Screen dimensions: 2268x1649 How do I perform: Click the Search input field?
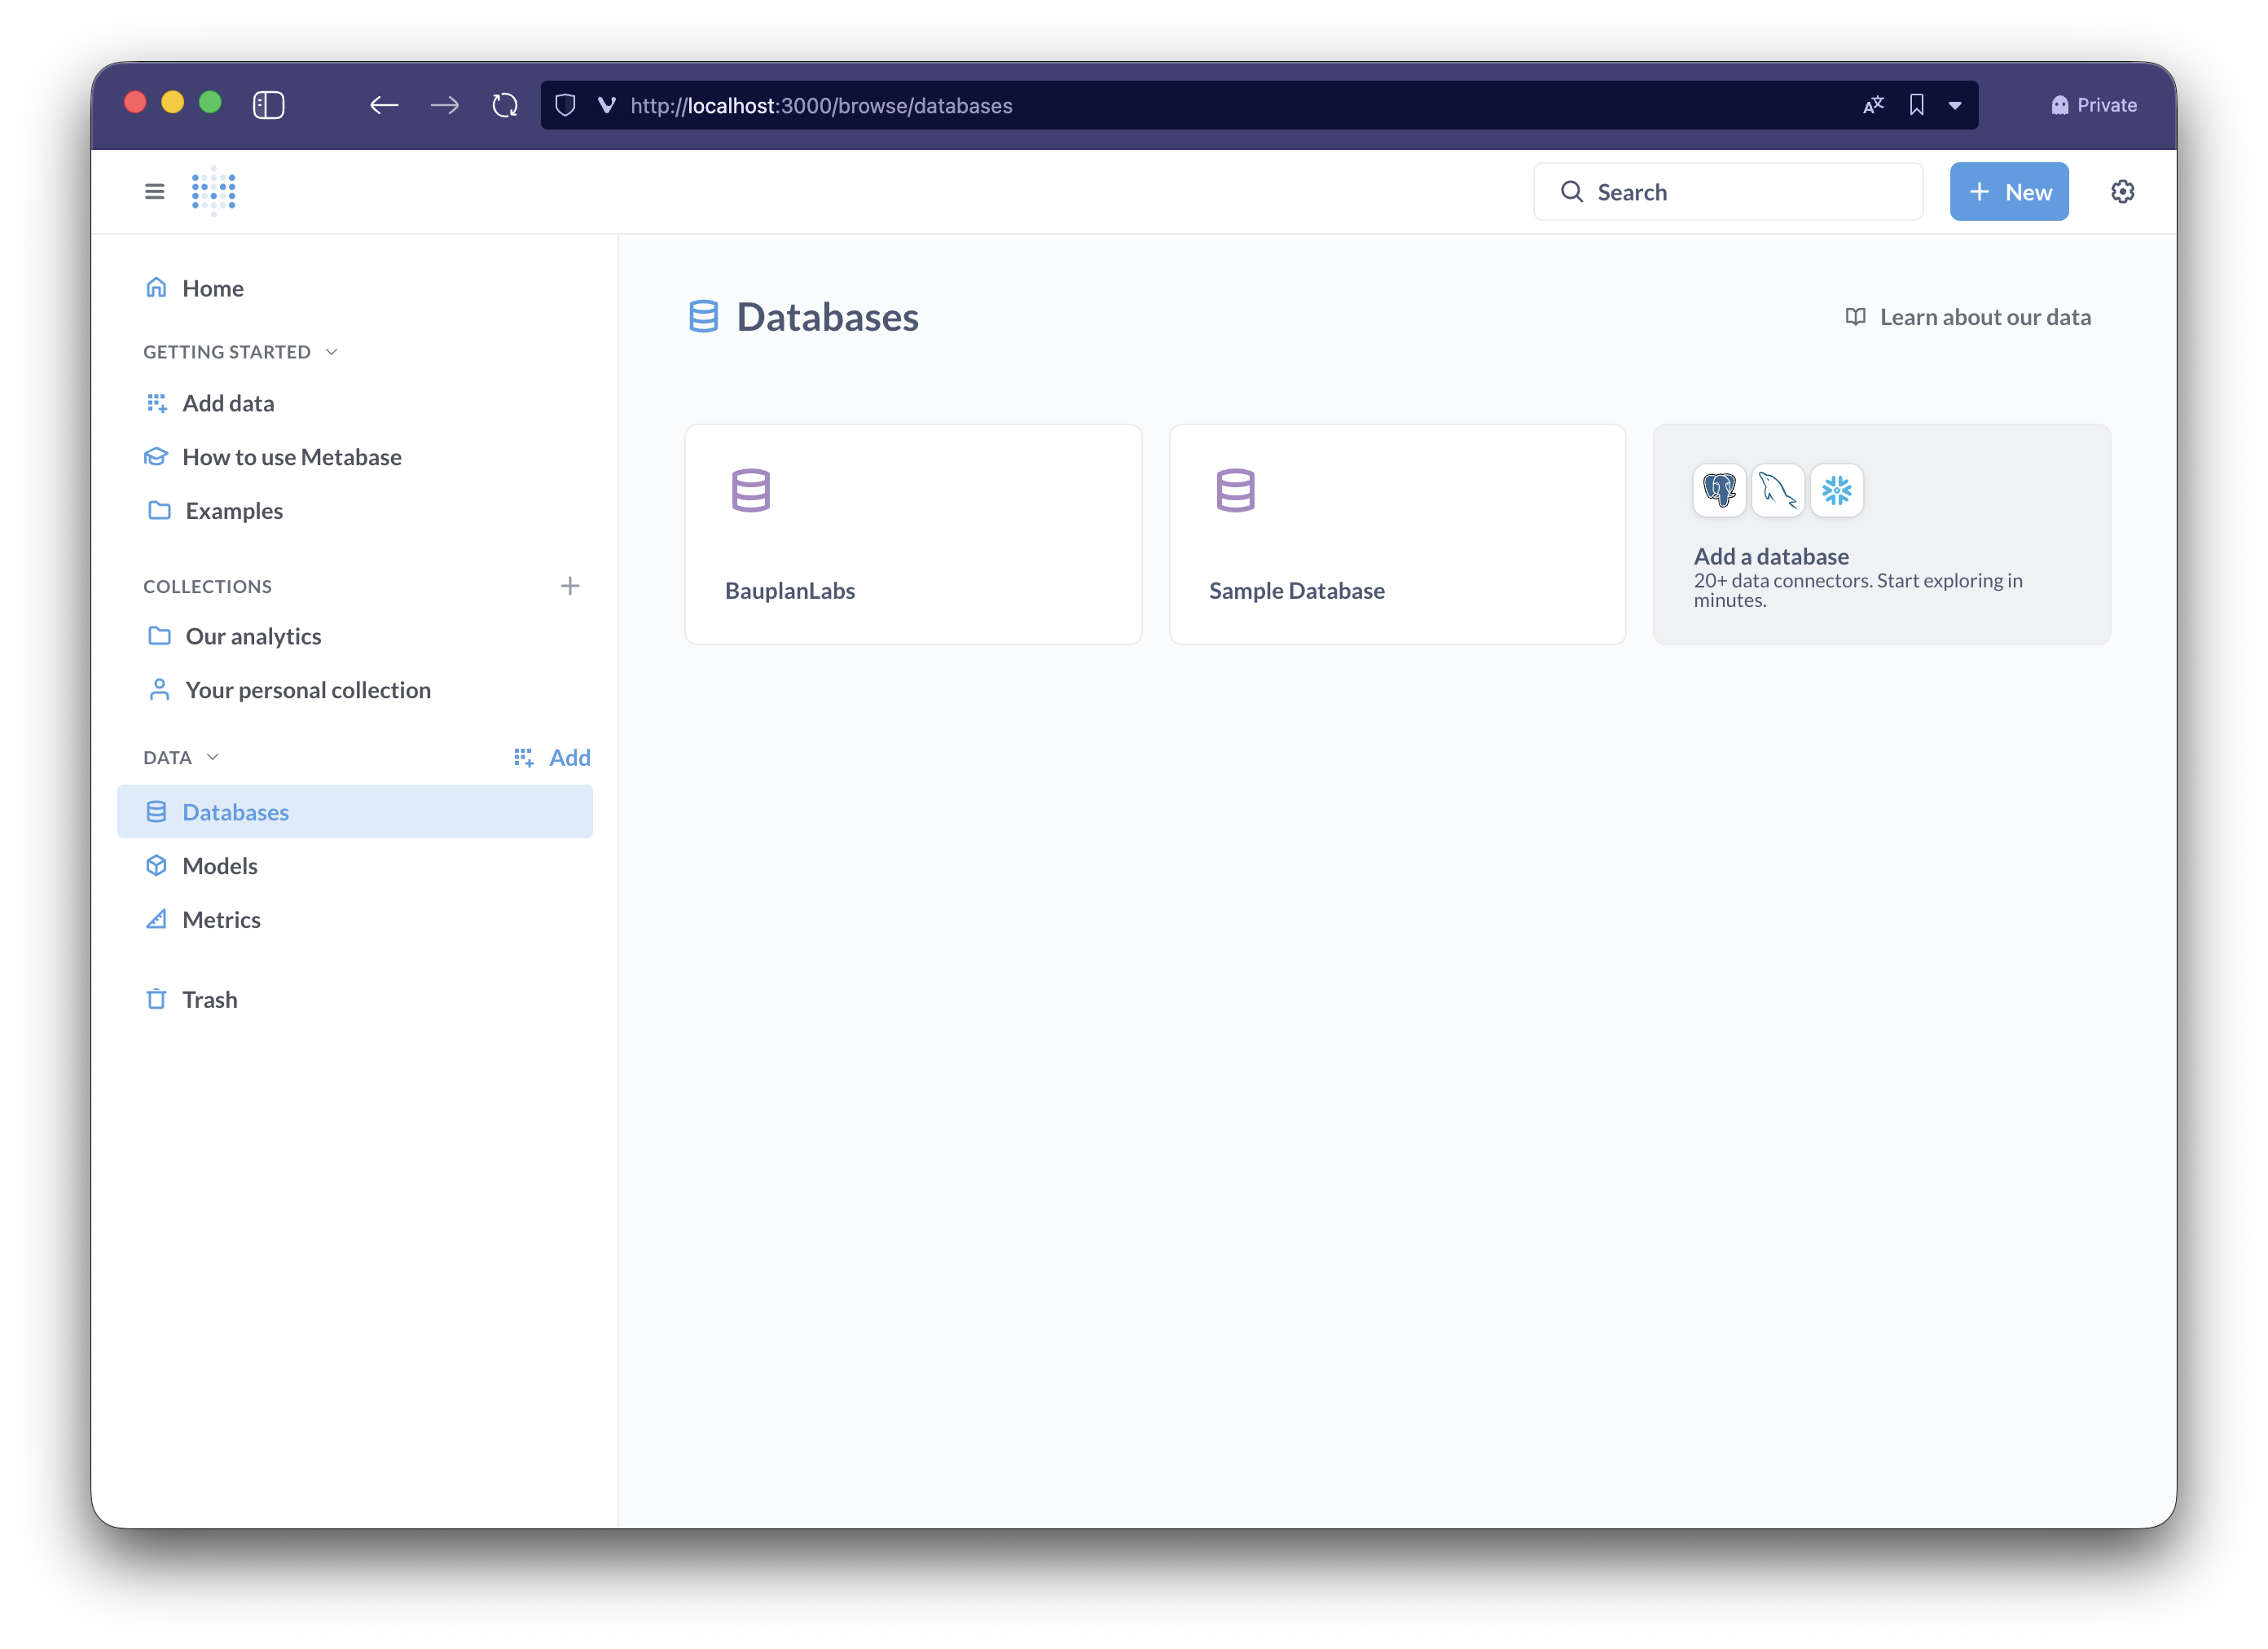point(1740,191)
